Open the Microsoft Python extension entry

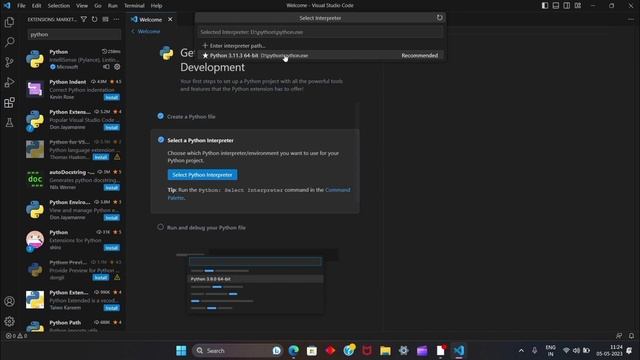(73, 59)
